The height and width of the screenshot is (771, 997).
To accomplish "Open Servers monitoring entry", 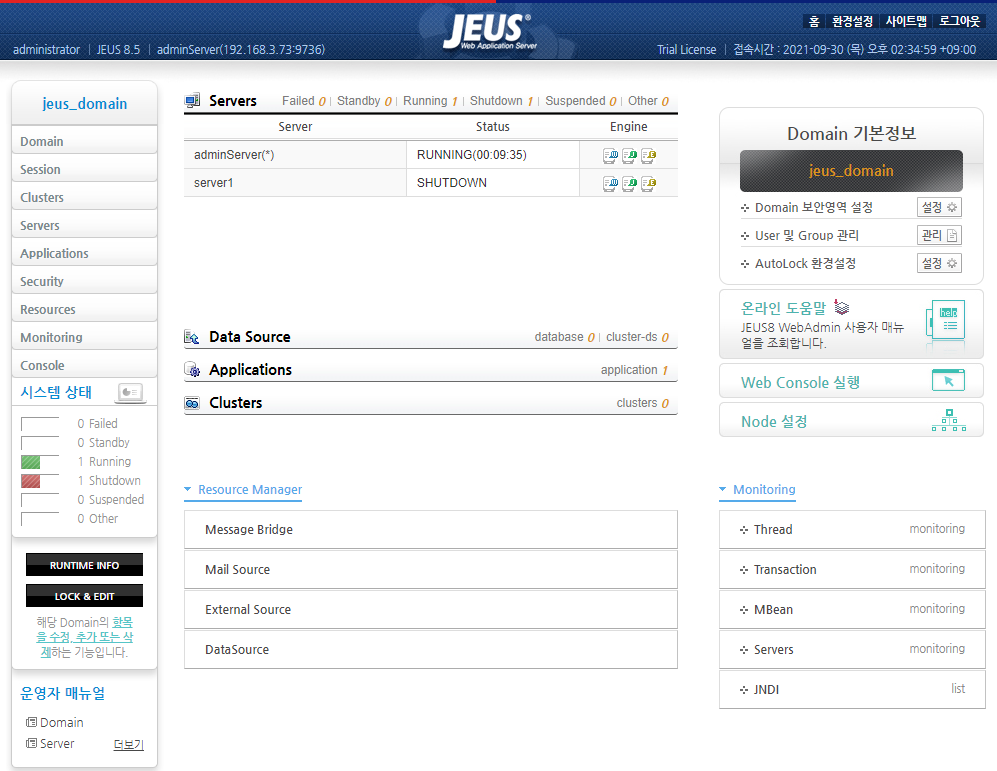I will 852,650.
